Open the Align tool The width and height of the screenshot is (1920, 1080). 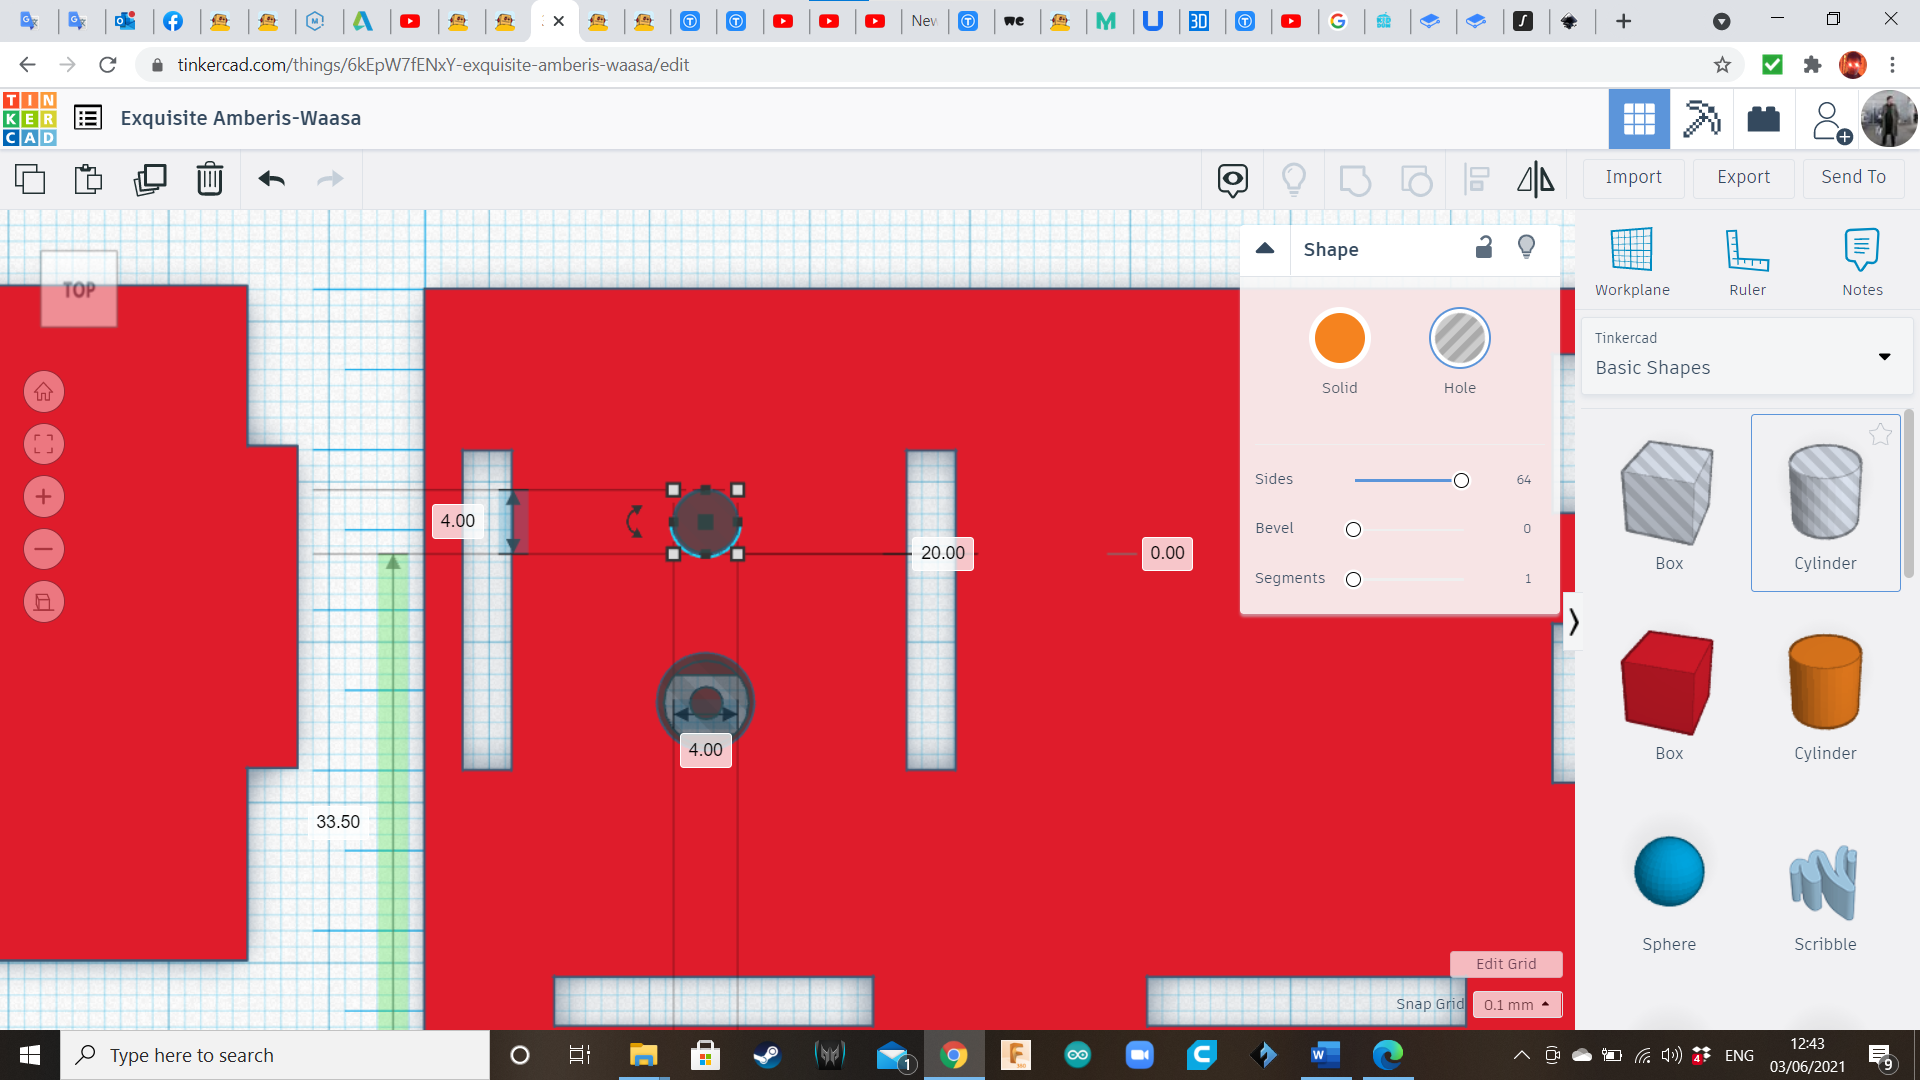click(x=1477, y=180)
